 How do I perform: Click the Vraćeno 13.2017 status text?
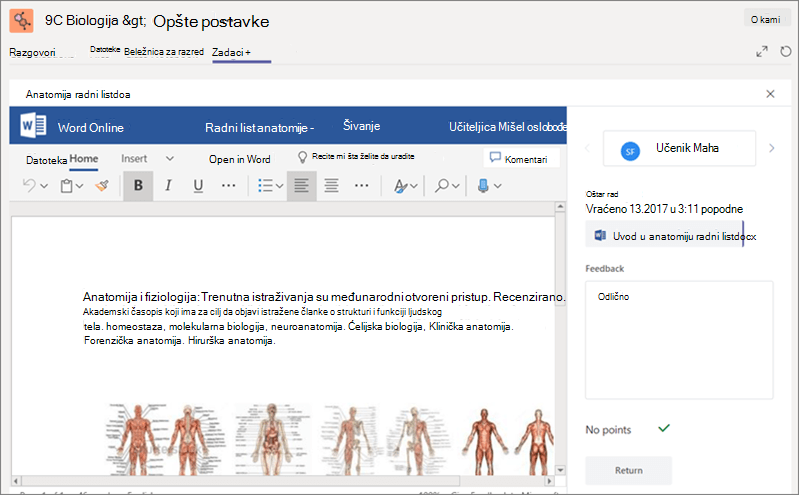click(664, 209)
